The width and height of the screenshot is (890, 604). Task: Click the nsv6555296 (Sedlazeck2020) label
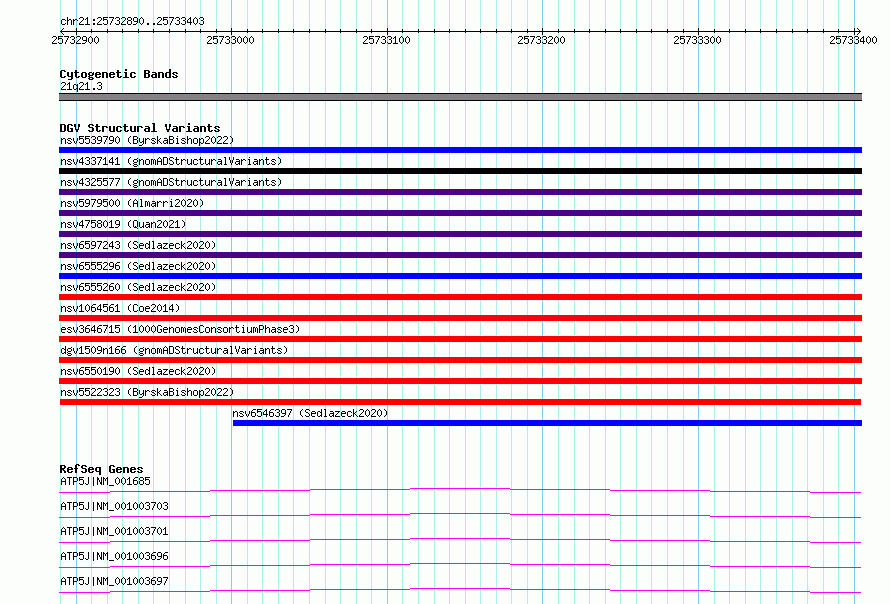click(x=138, y=266)
